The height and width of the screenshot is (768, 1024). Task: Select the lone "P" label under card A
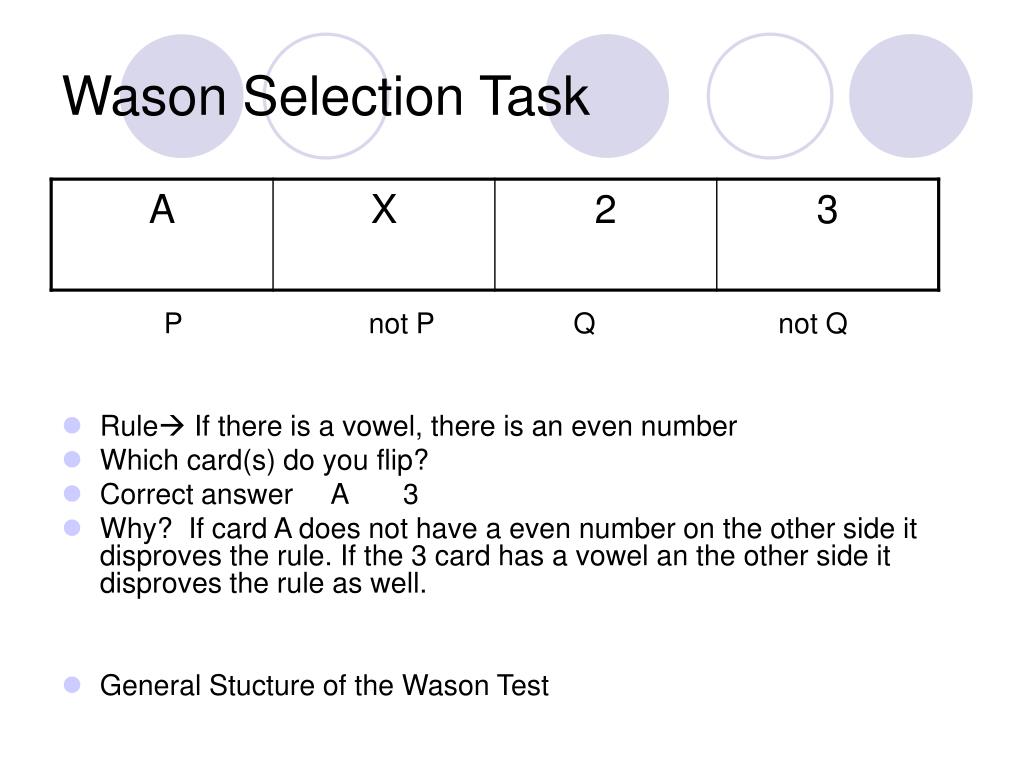point(173,324)
